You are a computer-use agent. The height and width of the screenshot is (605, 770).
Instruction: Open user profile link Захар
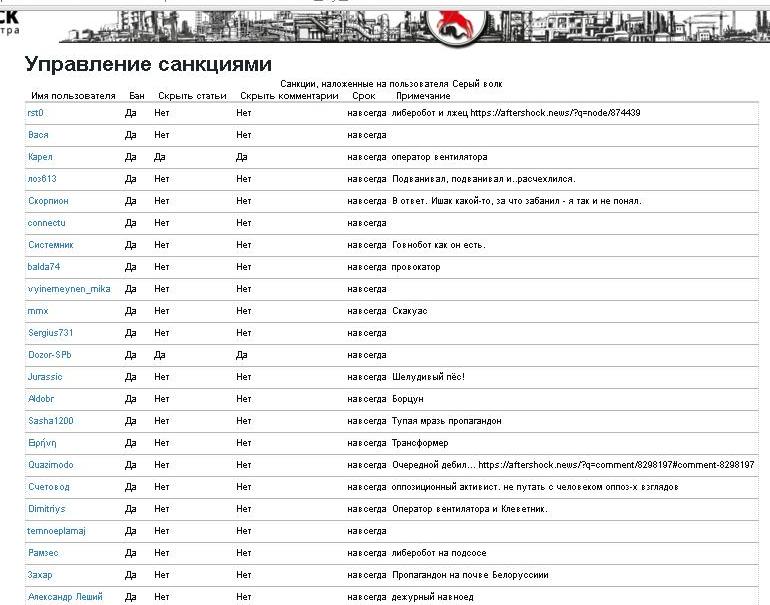(40, 575)
